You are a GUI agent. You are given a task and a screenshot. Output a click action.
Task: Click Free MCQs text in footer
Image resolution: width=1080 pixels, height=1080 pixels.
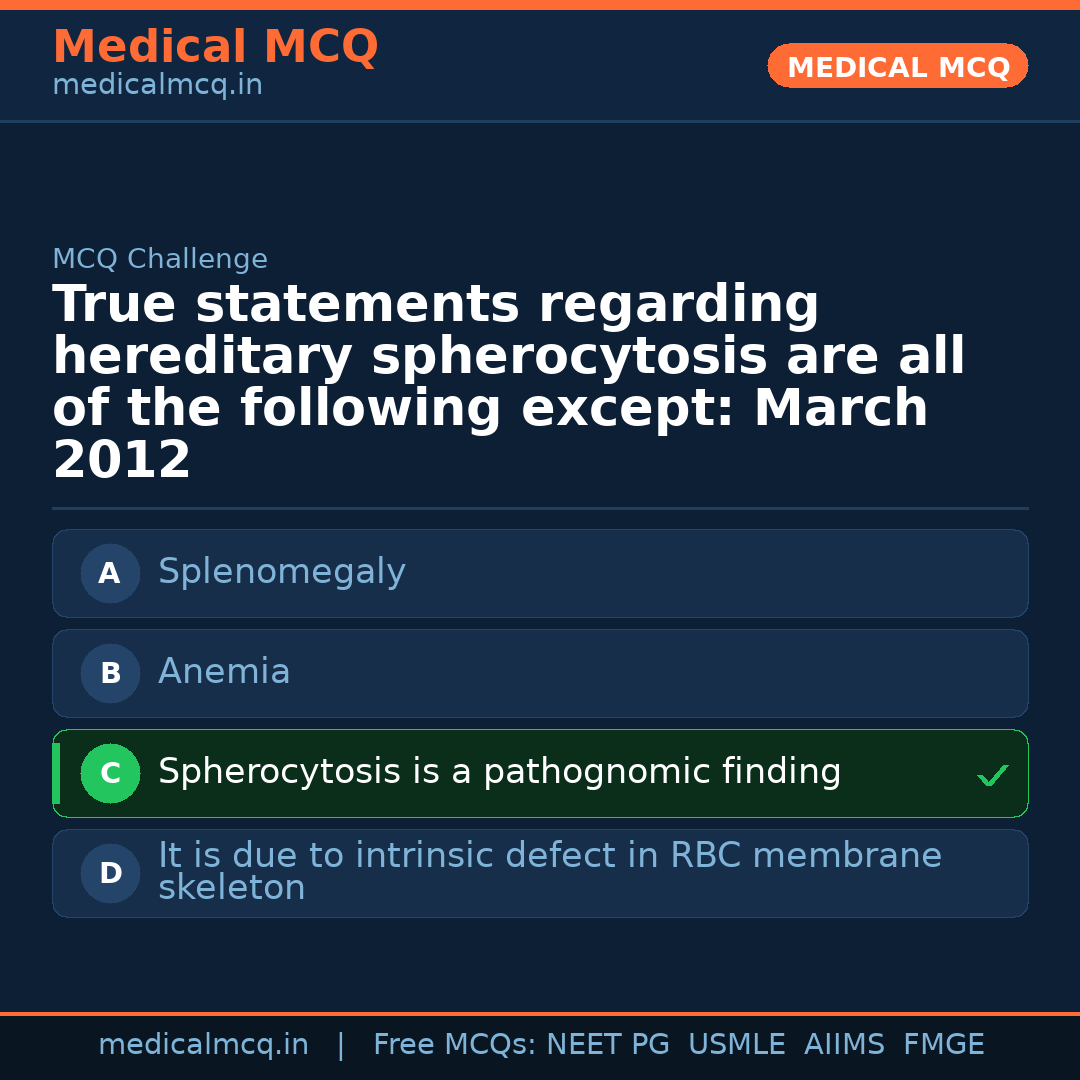(454, 1045)
